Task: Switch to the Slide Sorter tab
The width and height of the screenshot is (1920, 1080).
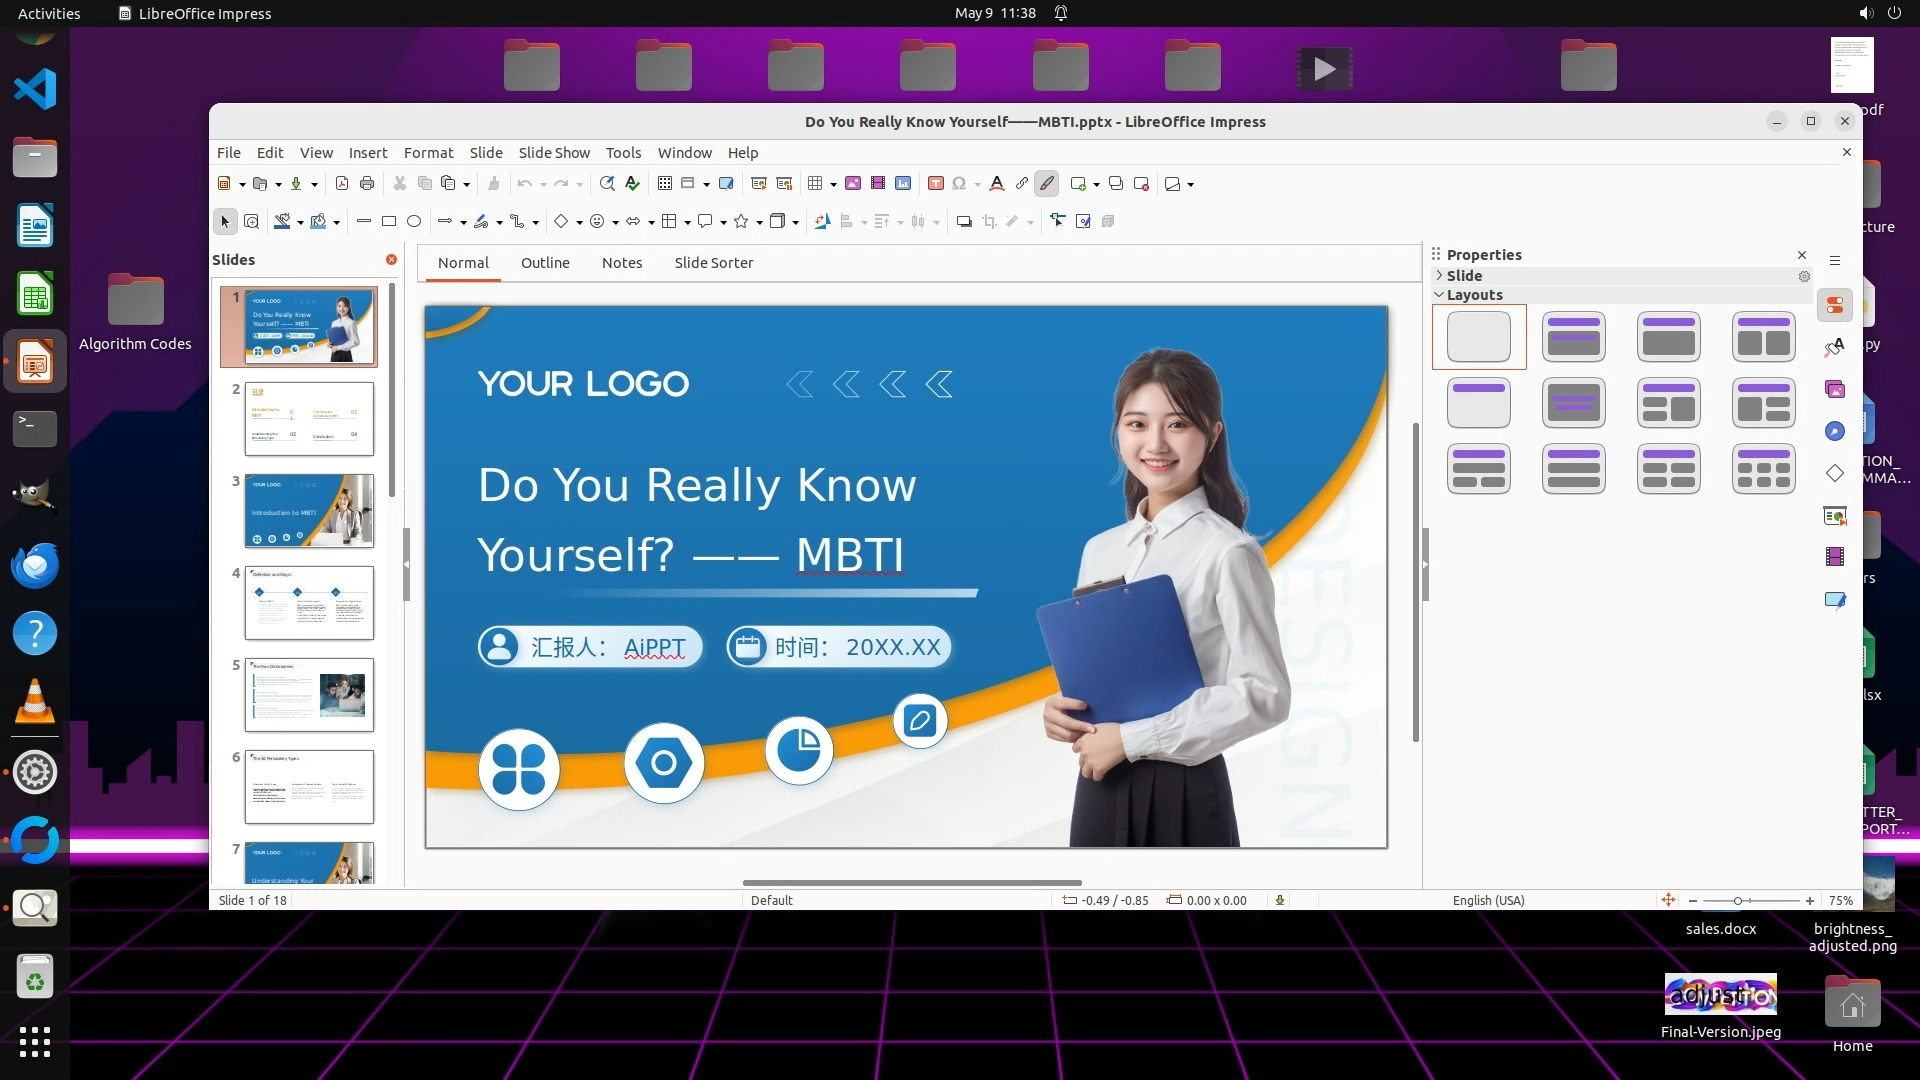Action: click(x=713, y=263)
